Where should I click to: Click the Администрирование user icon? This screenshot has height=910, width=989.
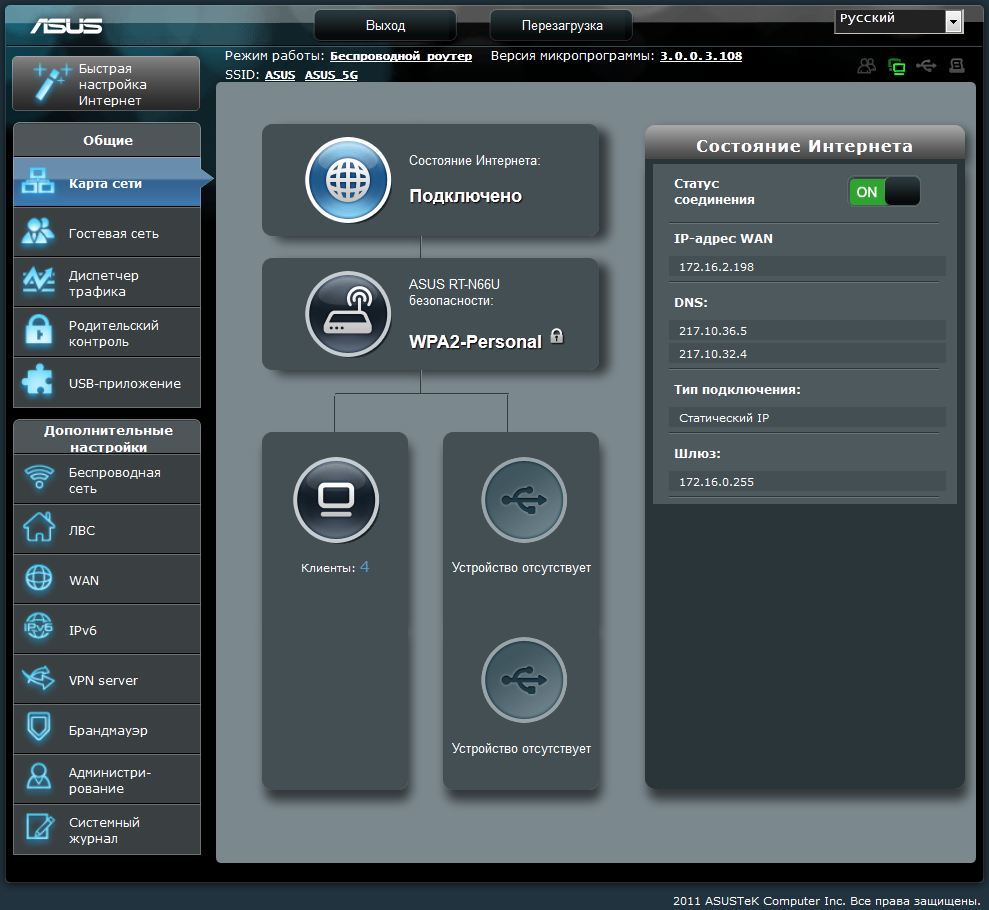pos(39,777)
